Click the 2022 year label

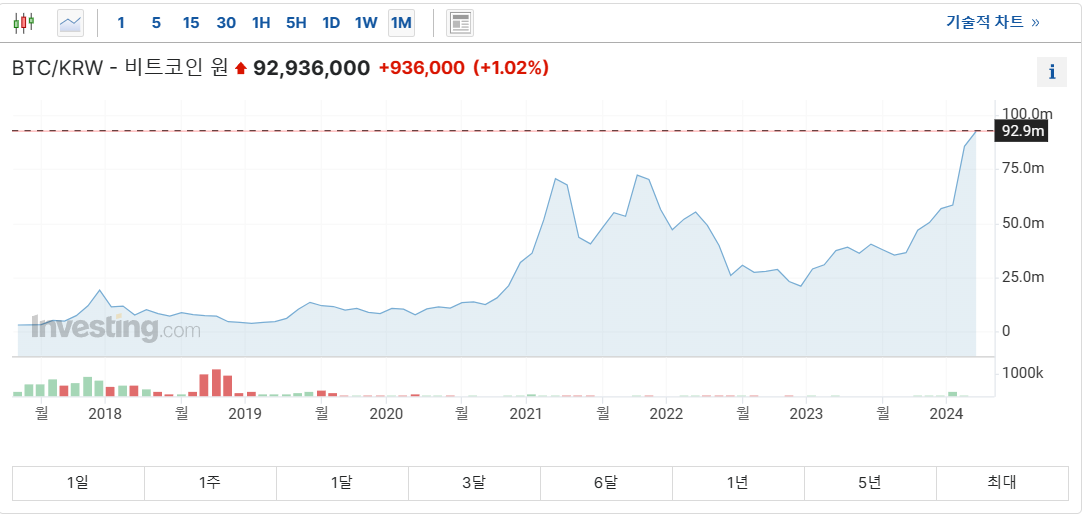click(x=666, y=414)
